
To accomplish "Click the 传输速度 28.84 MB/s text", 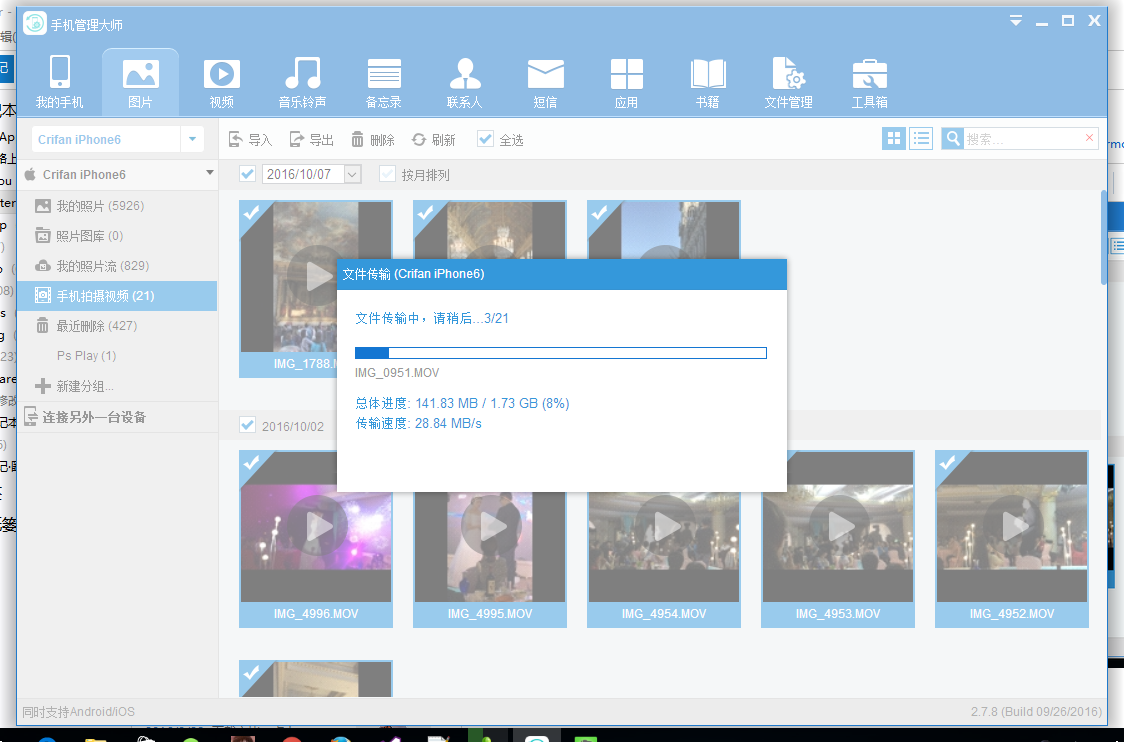I will (x=419, y=424).
